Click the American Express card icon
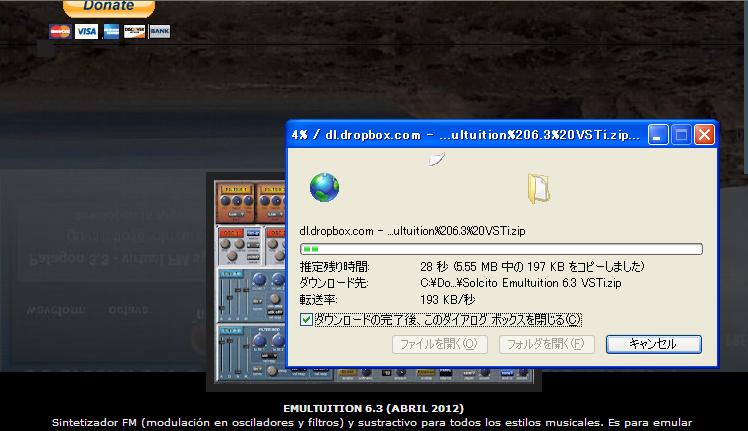 point(111,32)
